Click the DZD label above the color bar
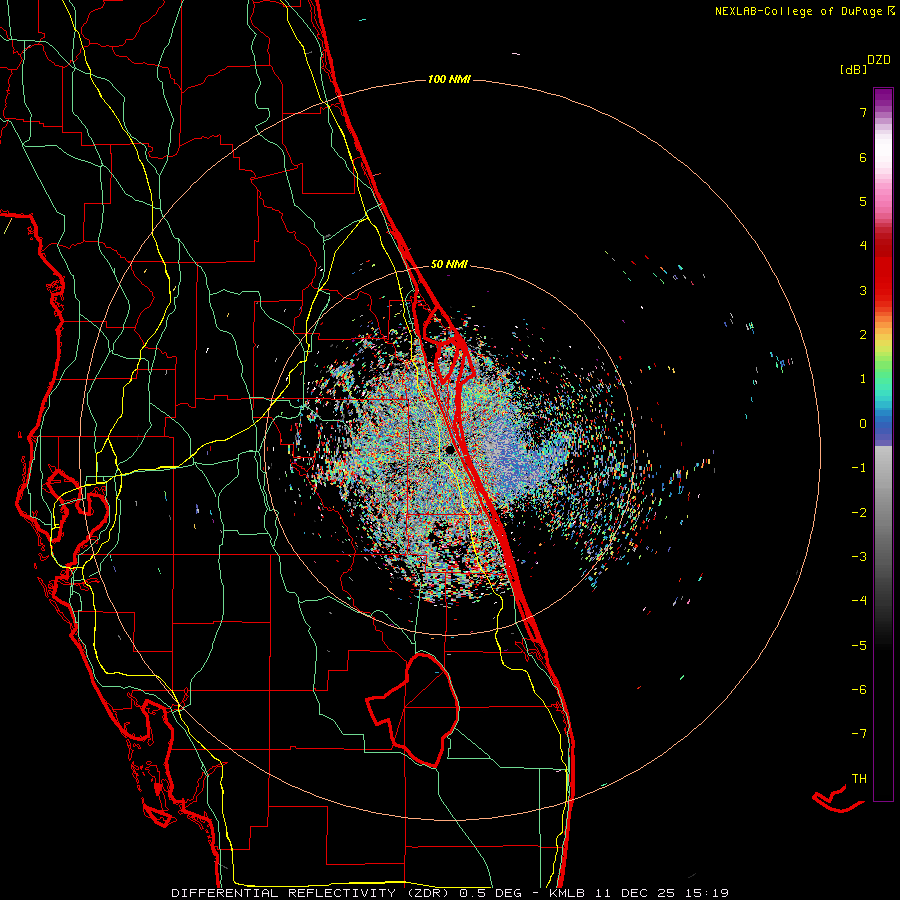Viewport: 900px width, 900px height. [x=879, y=60]
